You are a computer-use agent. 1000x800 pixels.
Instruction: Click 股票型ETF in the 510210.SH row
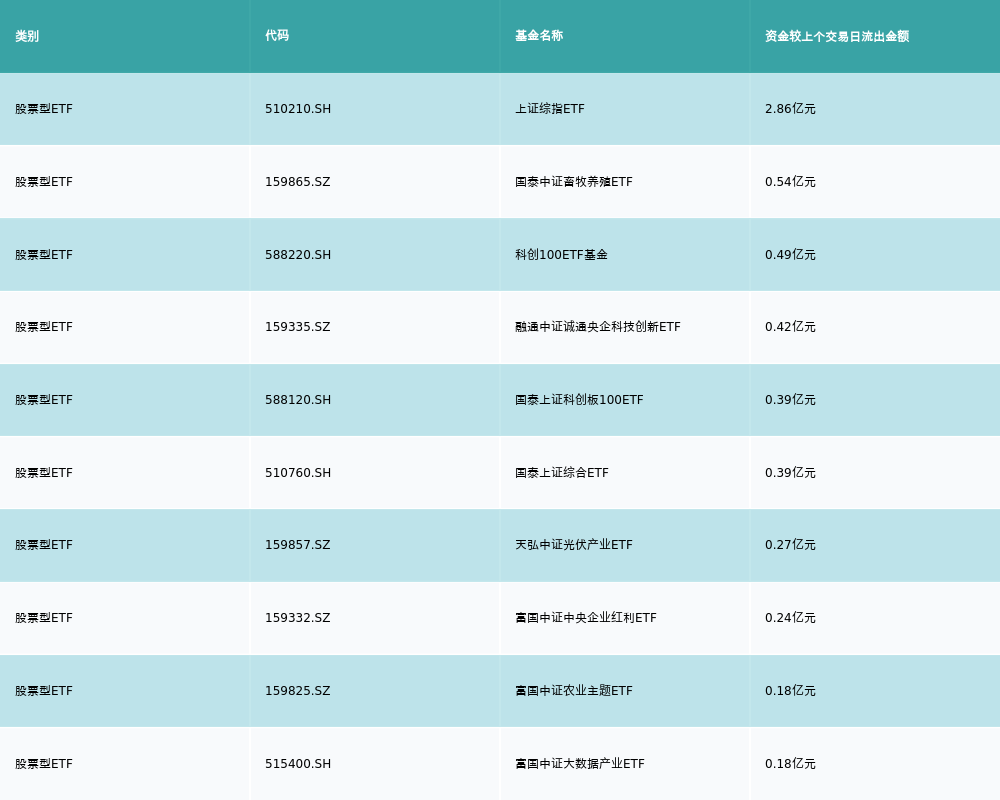tap(44, 109)
